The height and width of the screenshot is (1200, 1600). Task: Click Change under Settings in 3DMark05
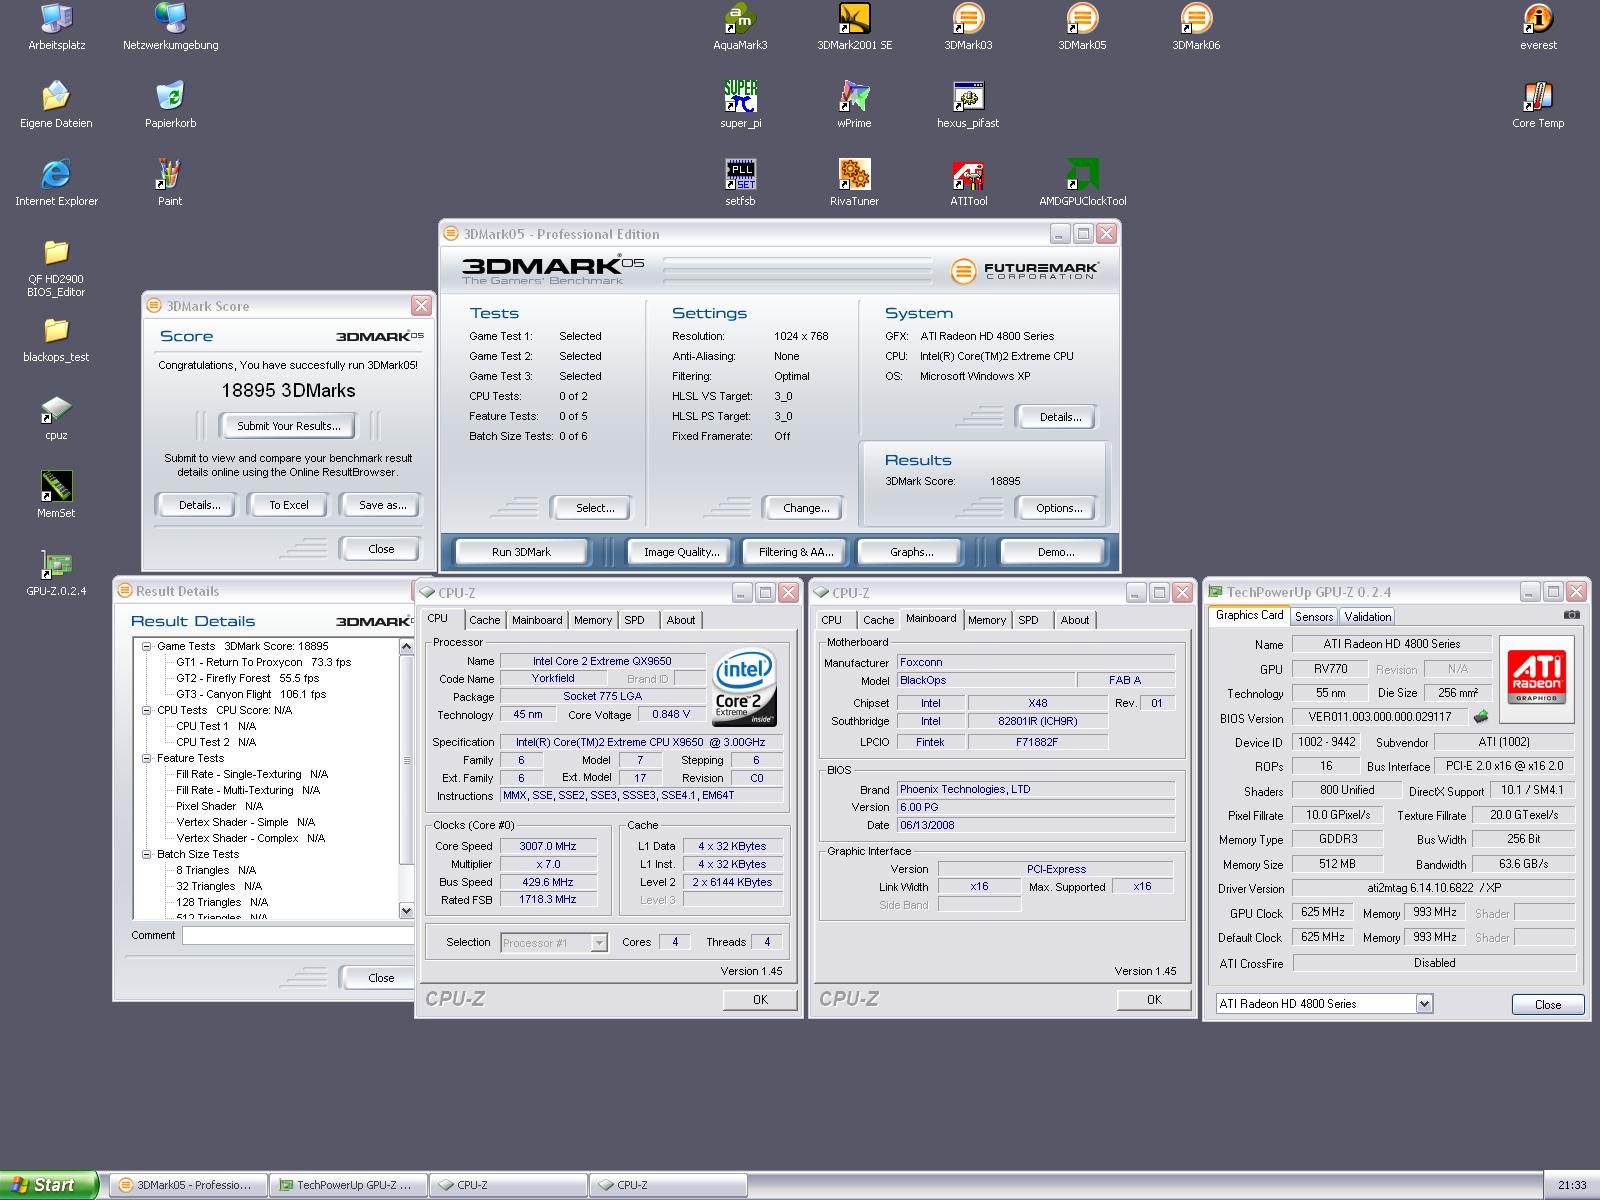point(806,508)
